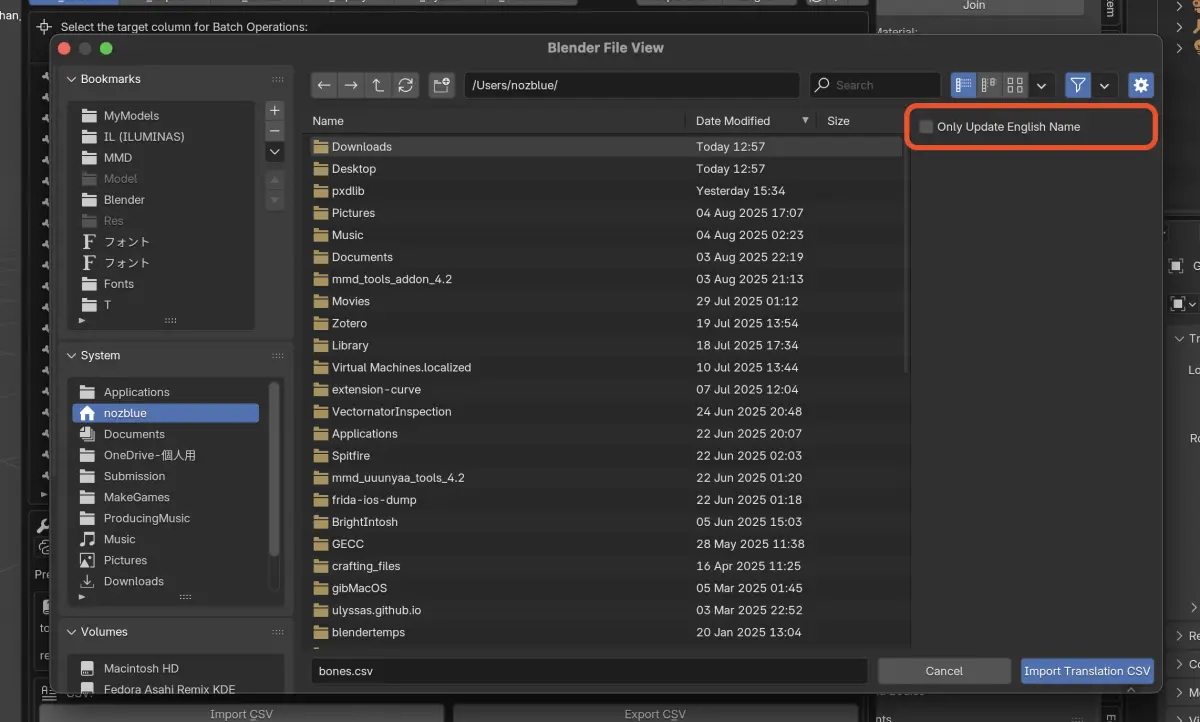Open filter settings dropdown arrow

click(x=1104, y=86)
